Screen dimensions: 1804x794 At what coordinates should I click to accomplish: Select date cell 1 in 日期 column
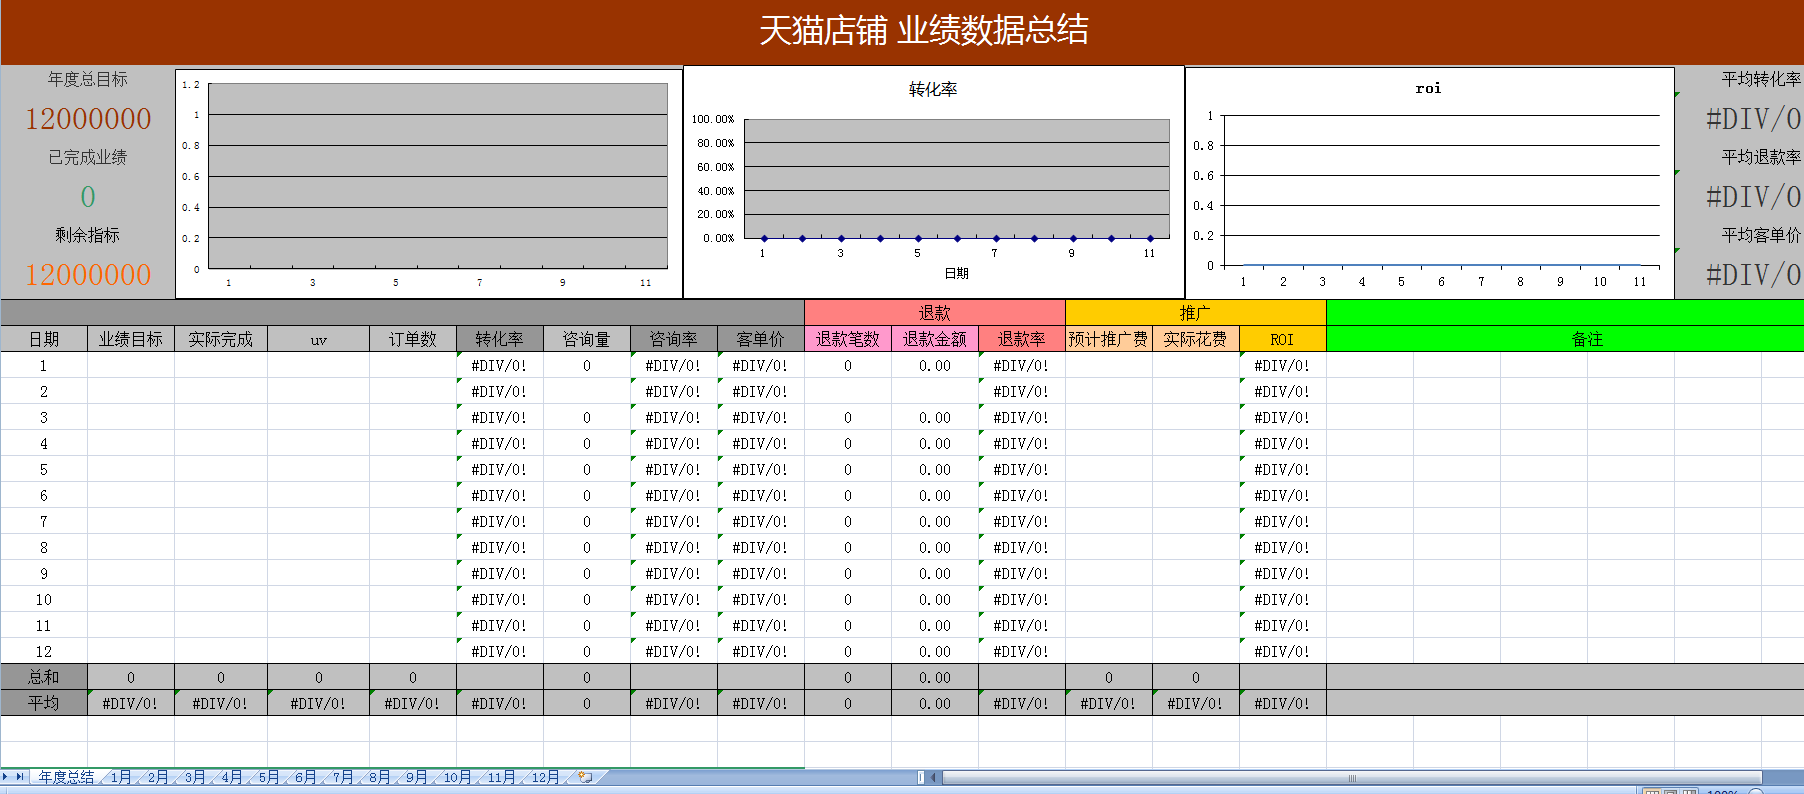point(44,365)
